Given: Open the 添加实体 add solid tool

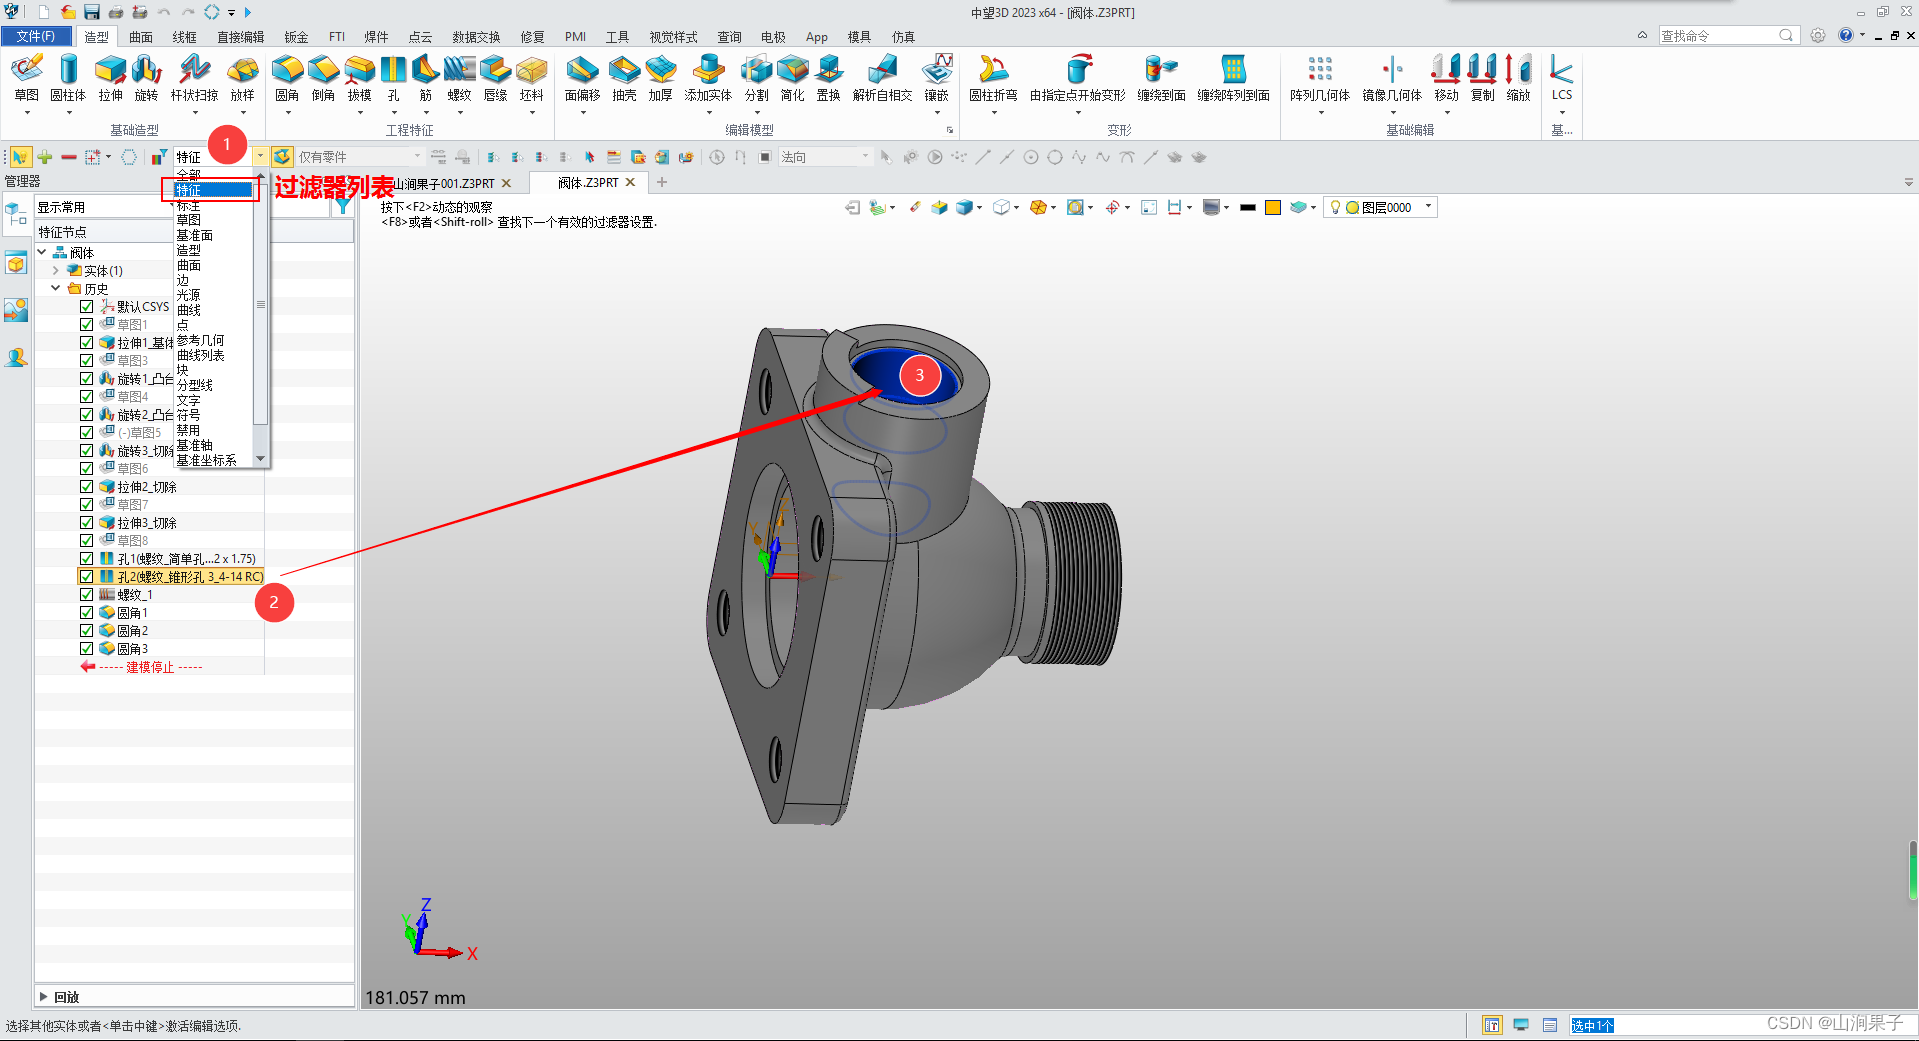Looking at the screenshot, I should (x=708, y=78).
